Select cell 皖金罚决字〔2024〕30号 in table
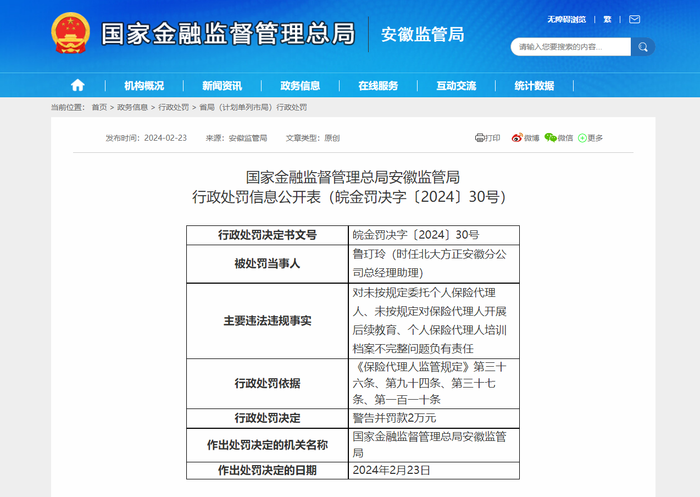 [433, 235]
